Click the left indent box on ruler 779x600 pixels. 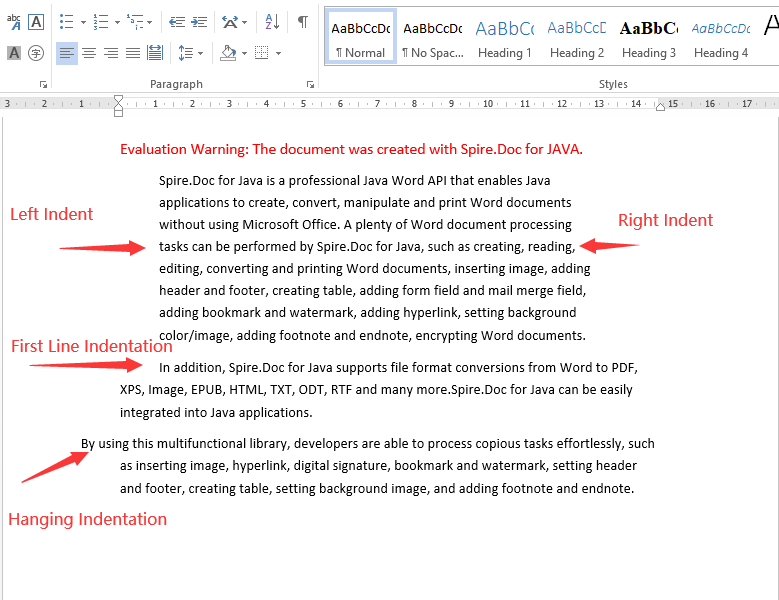pos(118,113)
